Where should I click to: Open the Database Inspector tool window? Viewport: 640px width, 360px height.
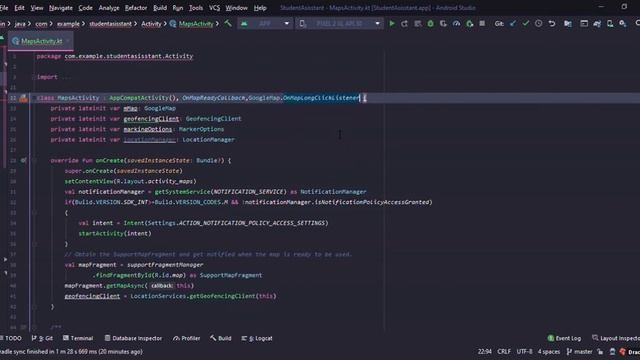tap(133, 338)
